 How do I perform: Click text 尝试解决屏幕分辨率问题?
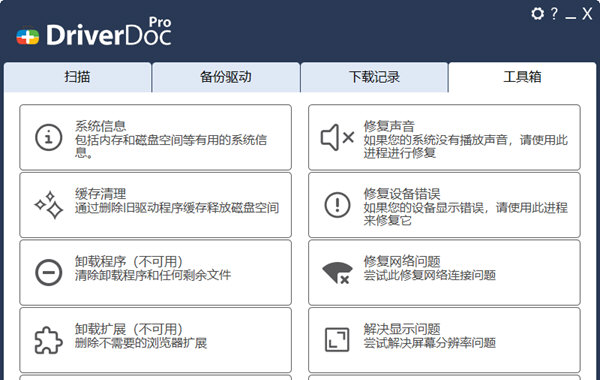430,343
